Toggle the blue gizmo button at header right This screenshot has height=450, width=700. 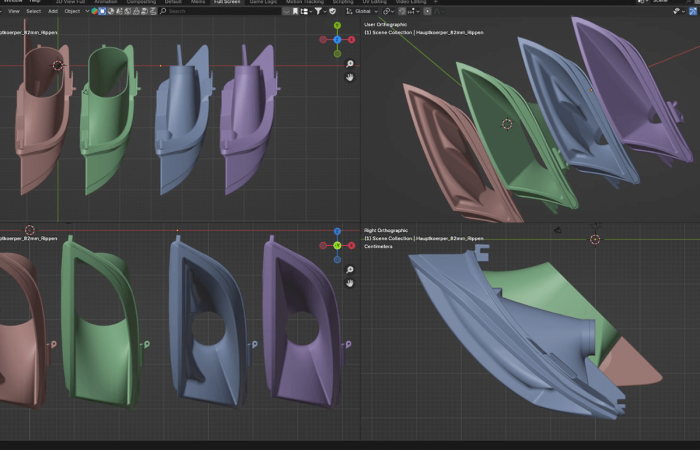pyautogui.click(x=693, y=11)
